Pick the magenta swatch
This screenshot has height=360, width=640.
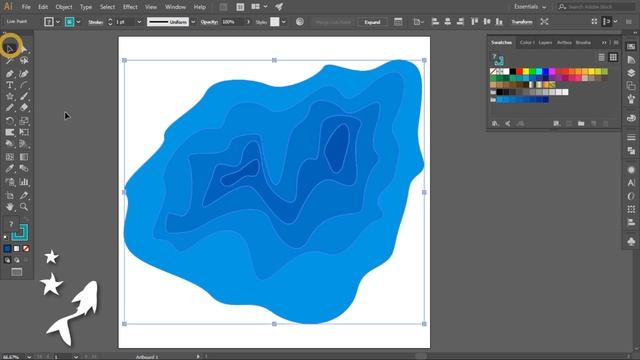click(552, 71)
